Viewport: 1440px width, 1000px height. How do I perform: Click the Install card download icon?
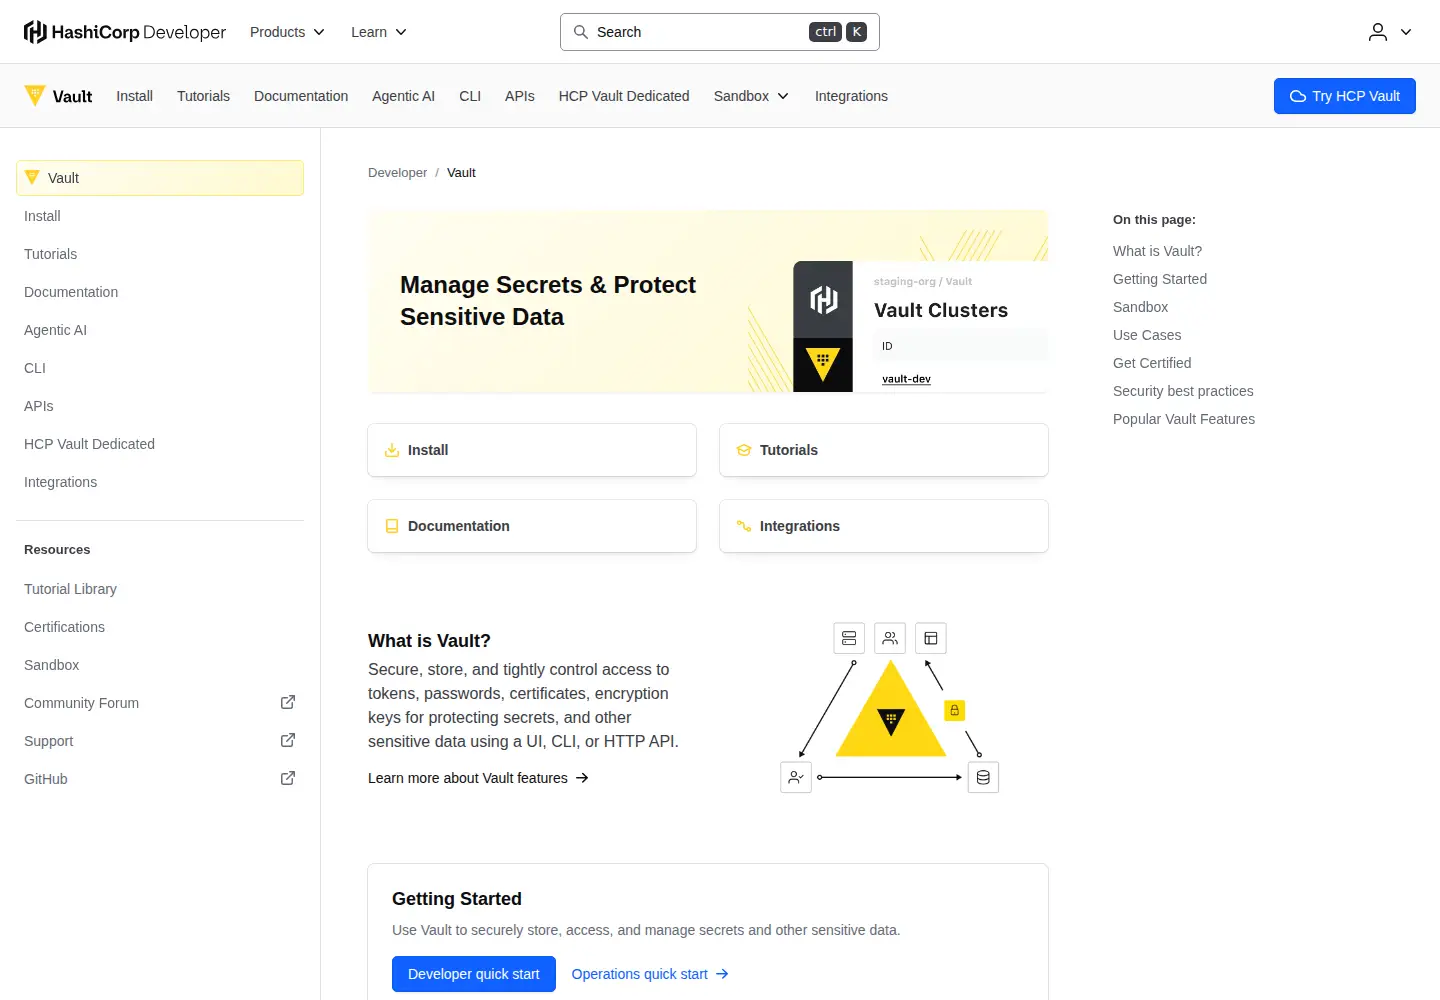(x=392, y=450)
